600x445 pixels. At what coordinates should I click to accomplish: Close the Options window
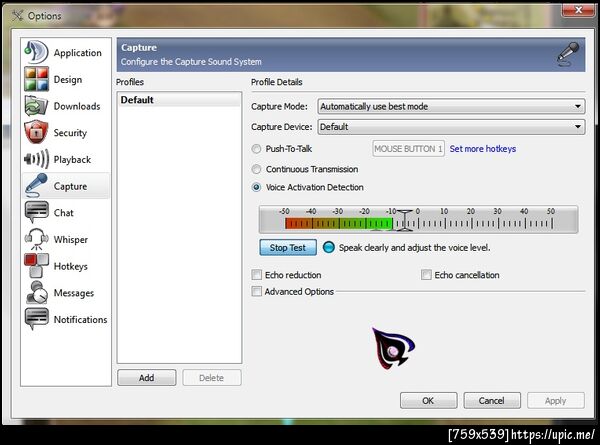point(578,10)
